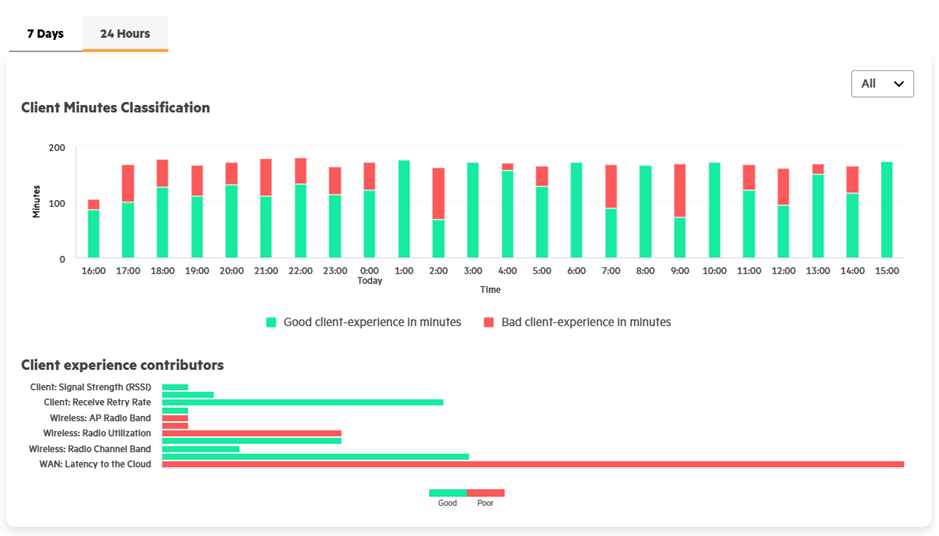This screenshot has width=939, height=536.
Task: Select the 16:00 bar's green segment
Action: 93,234
